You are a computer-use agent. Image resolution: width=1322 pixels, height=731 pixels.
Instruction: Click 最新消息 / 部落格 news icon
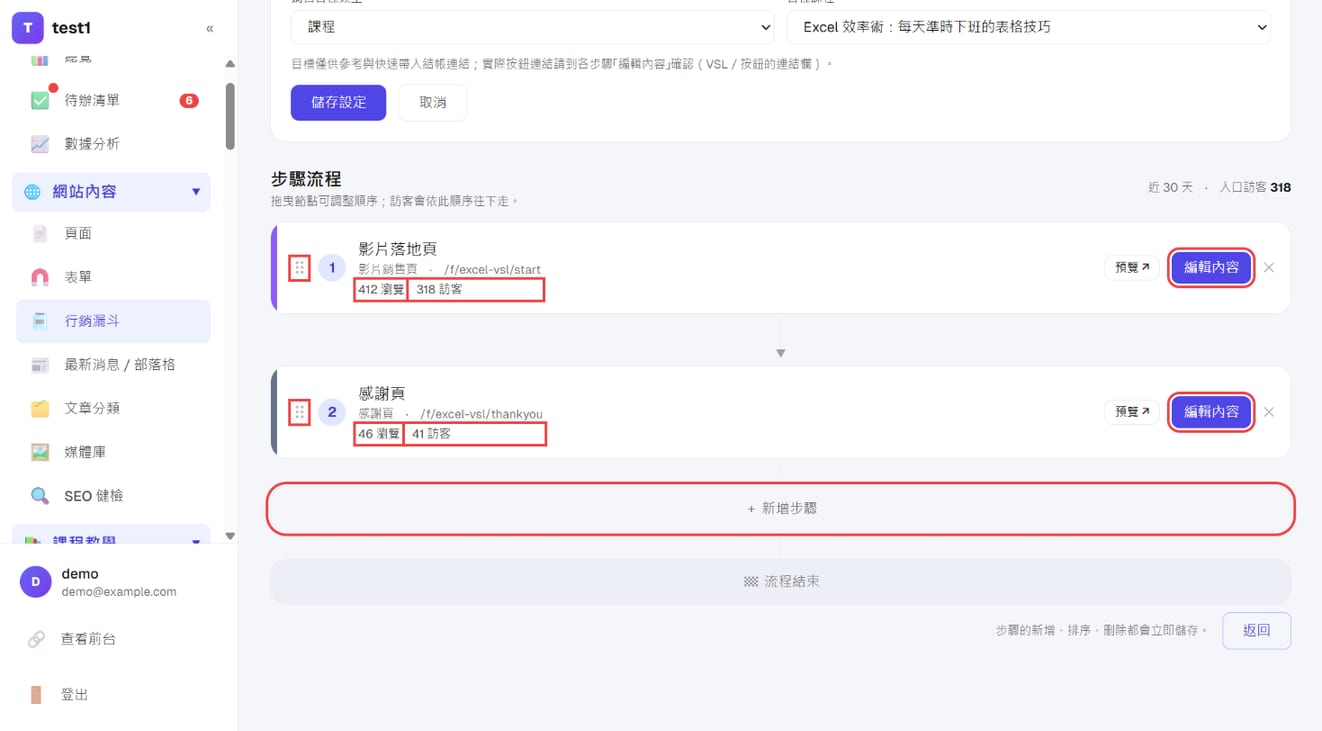[x=40, y=365]
